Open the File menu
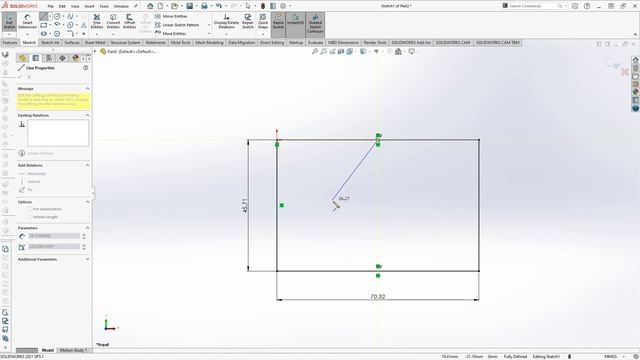Viewport: 640px width, 360px height. [51, 6]
